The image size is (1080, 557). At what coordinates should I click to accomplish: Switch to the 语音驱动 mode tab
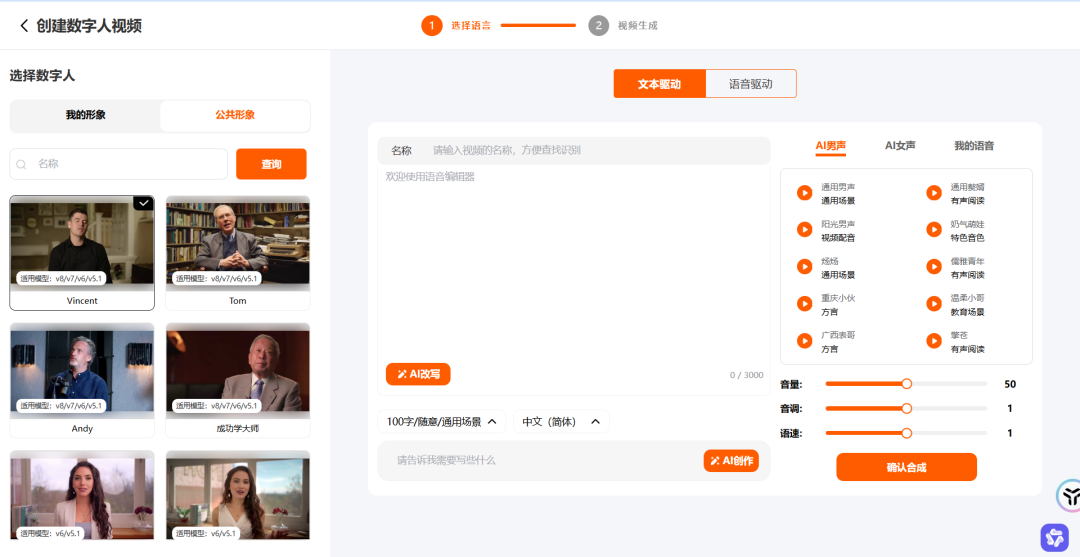pos(751,84)
